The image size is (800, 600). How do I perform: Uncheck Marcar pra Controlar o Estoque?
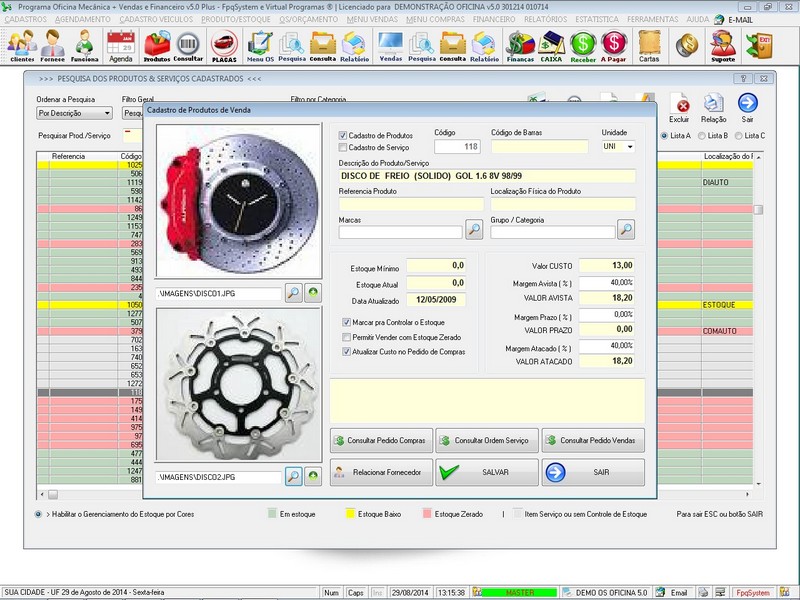coord(347,323)
